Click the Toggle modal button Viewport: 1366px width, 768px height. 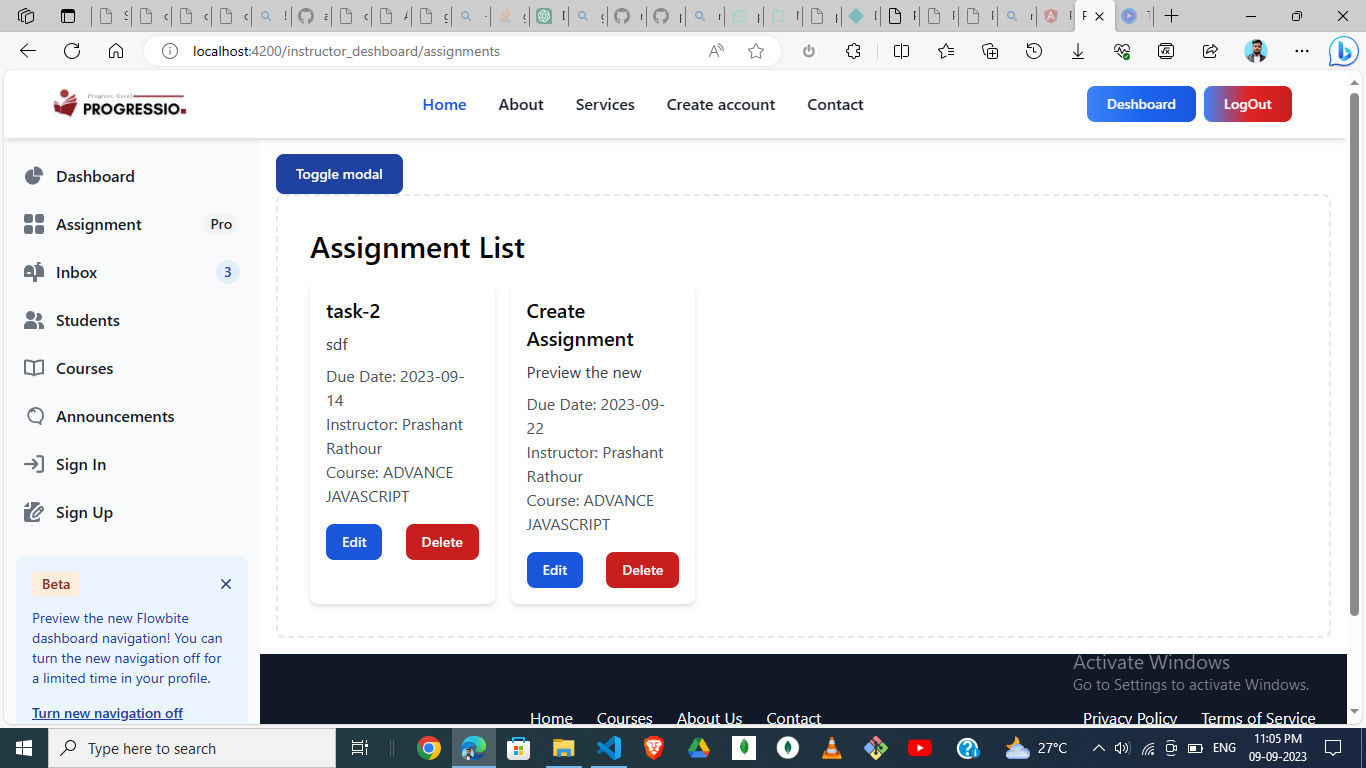(x=339, y=174)
